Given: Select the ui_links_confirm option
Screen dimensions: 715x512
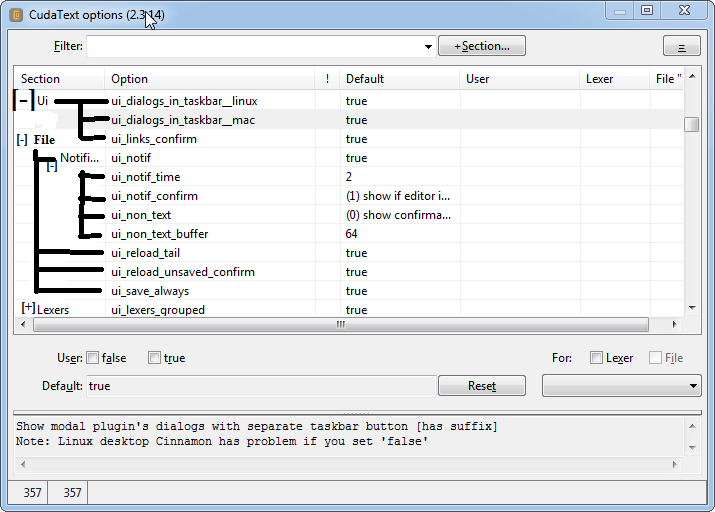Looking at the screenshot, I should pos(154,139).
